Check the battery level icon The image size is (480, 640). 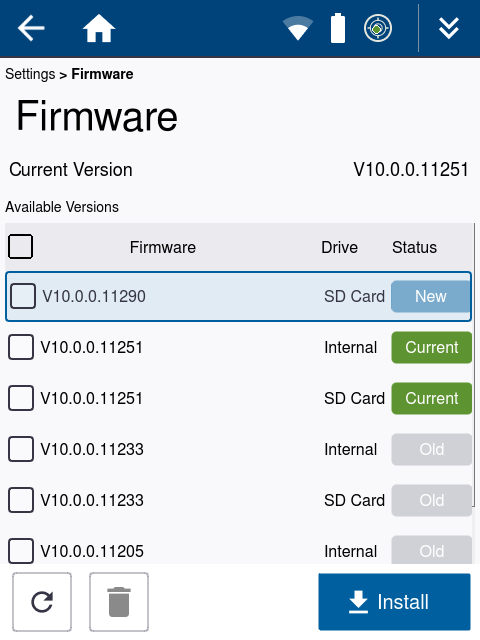click(338, 28)
